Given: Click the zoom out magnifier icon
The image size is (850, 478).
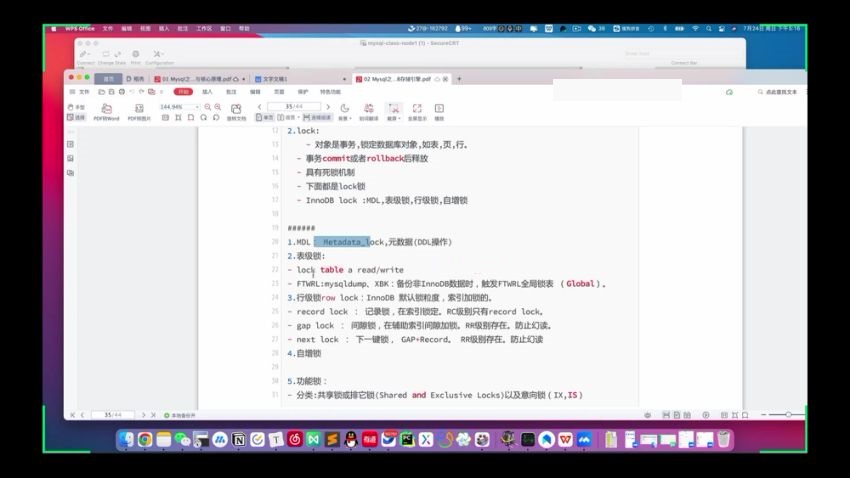Looking at the screenshot, I should [x=208, y=107].
